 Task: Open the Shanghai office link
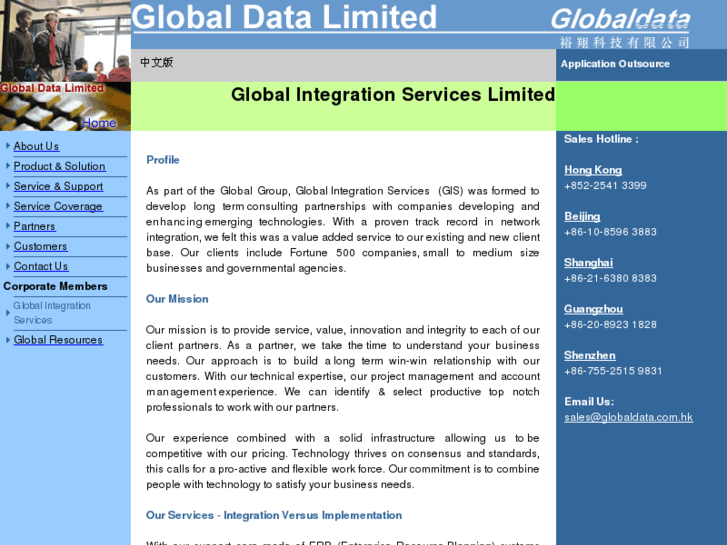pos(588,263)
